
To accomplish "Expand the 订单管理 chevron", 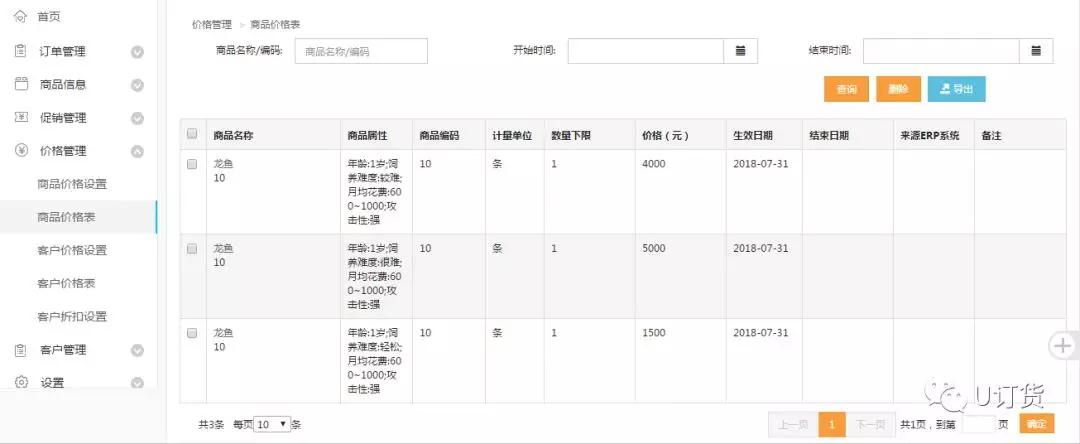I will 137,52.
